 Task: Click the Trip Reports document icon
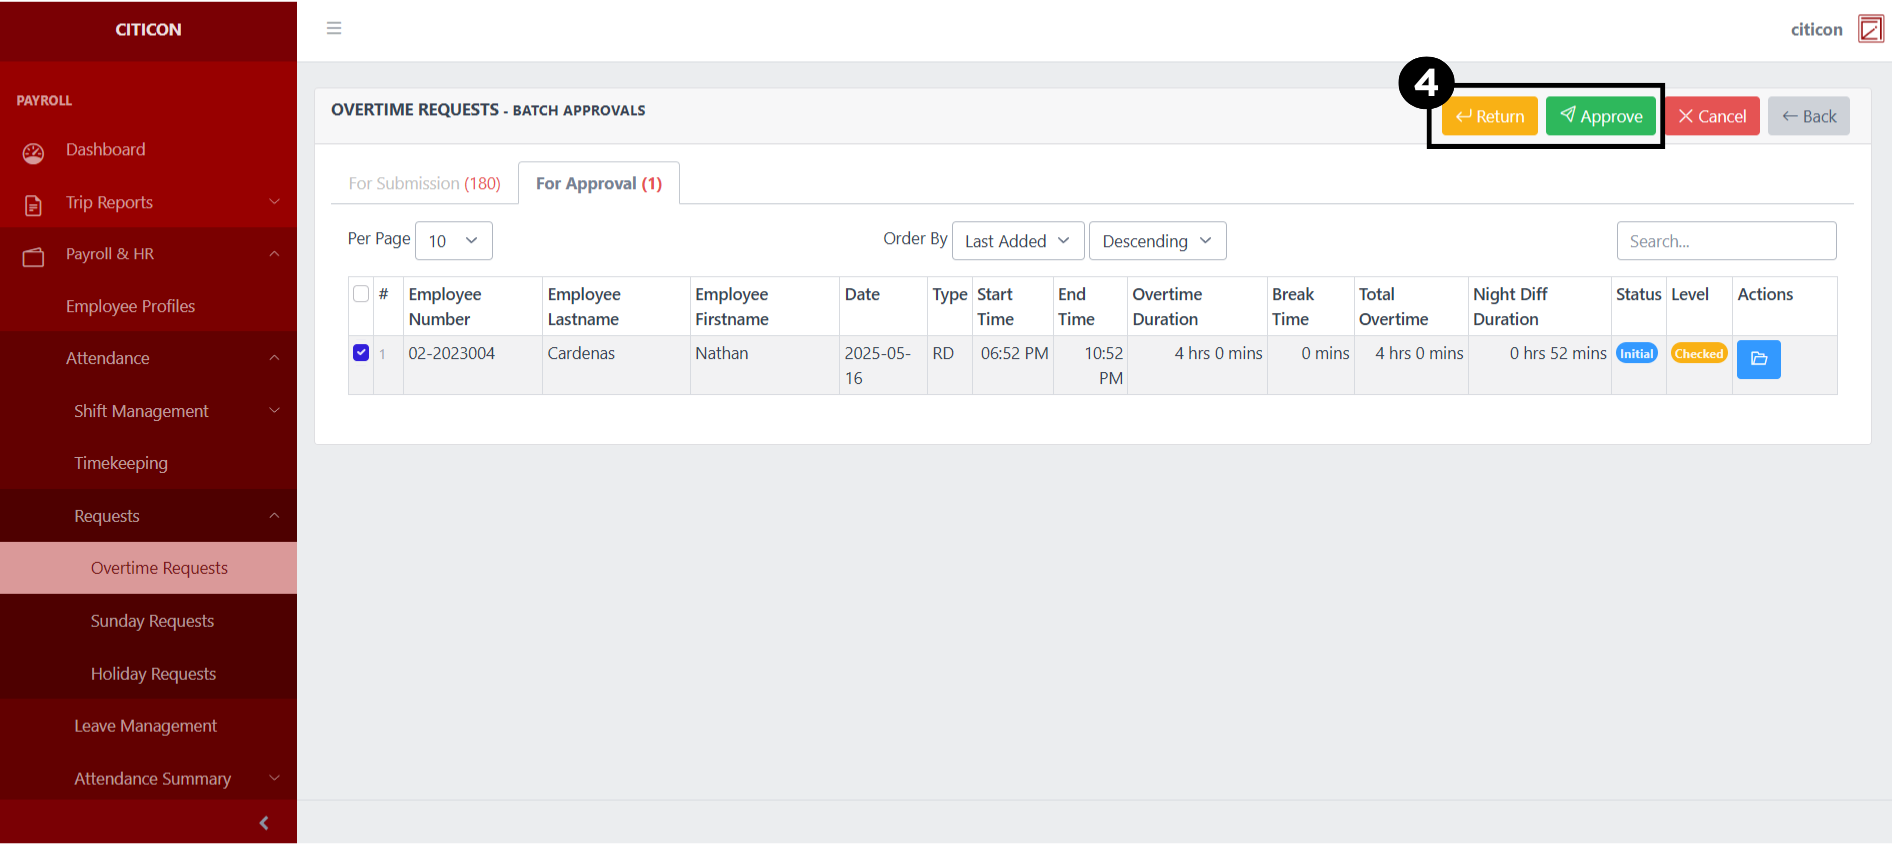pos(34,204)
